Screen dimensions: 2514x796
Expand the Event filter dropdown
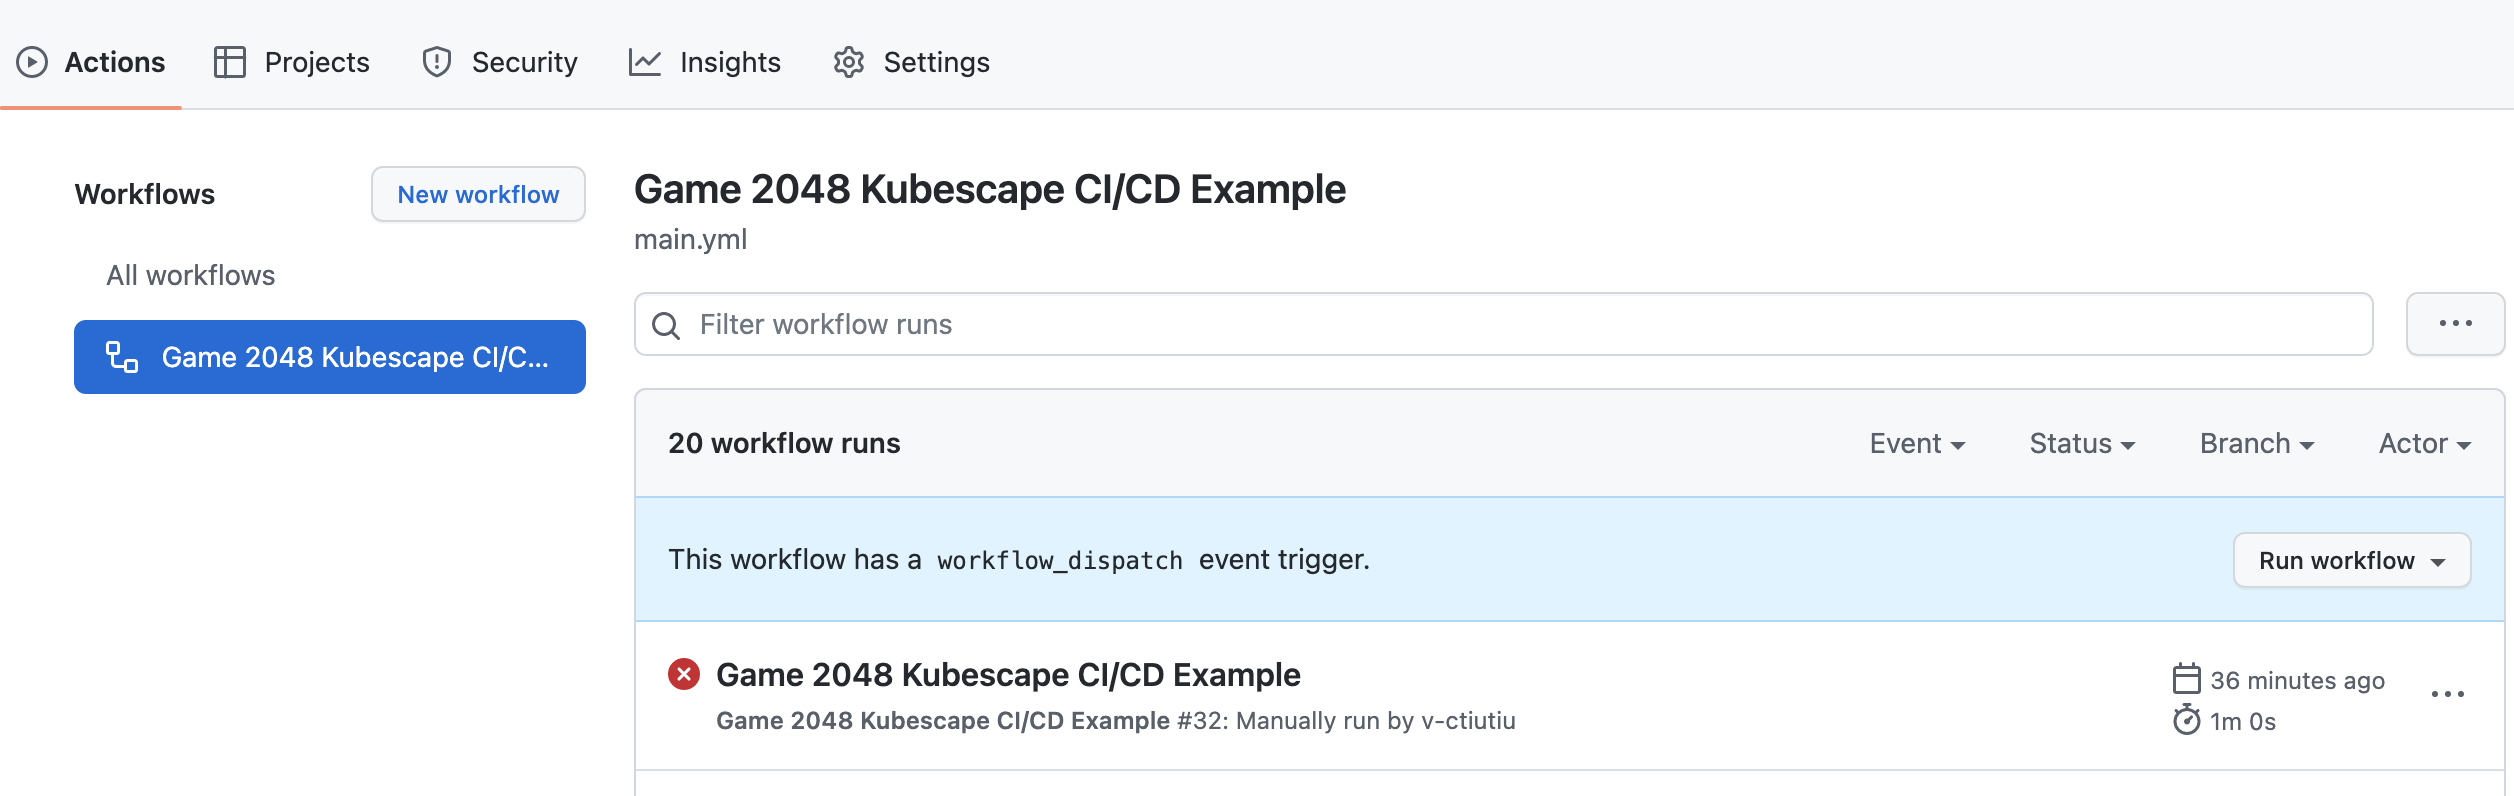[1917, 443]
